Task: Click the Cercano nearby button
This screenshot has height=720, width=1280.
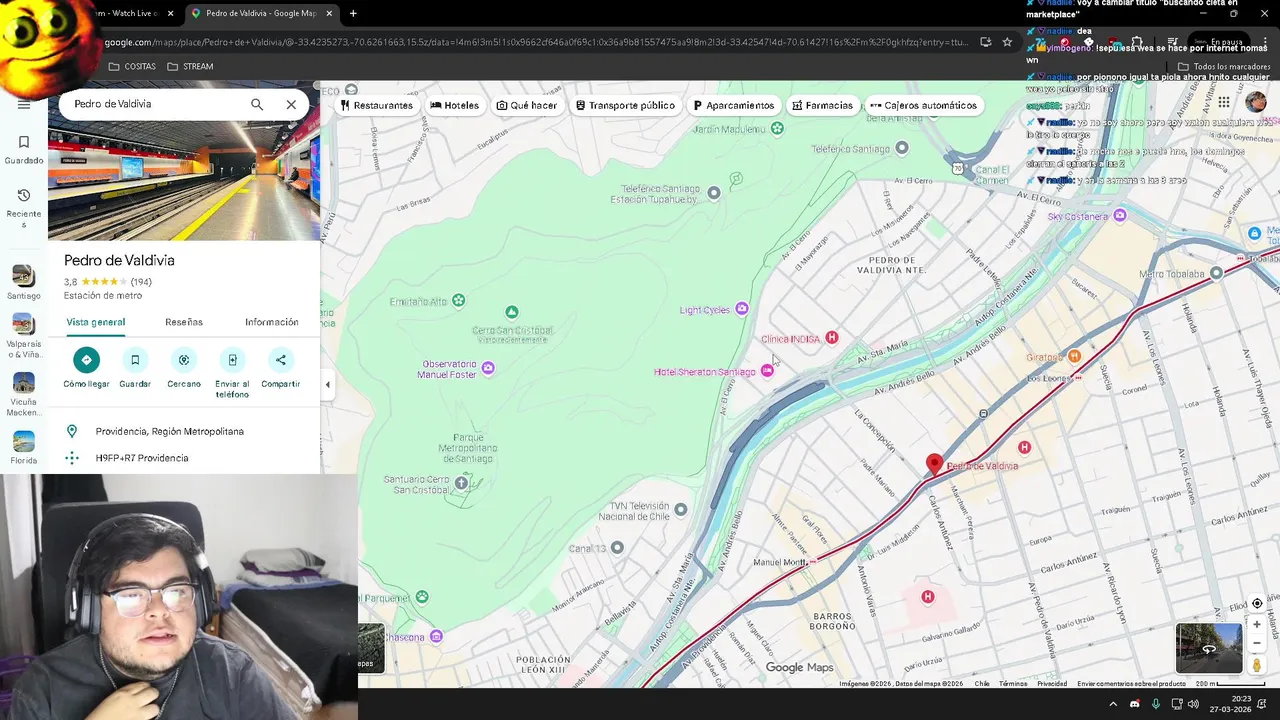Action: click(x=184, y=360)
